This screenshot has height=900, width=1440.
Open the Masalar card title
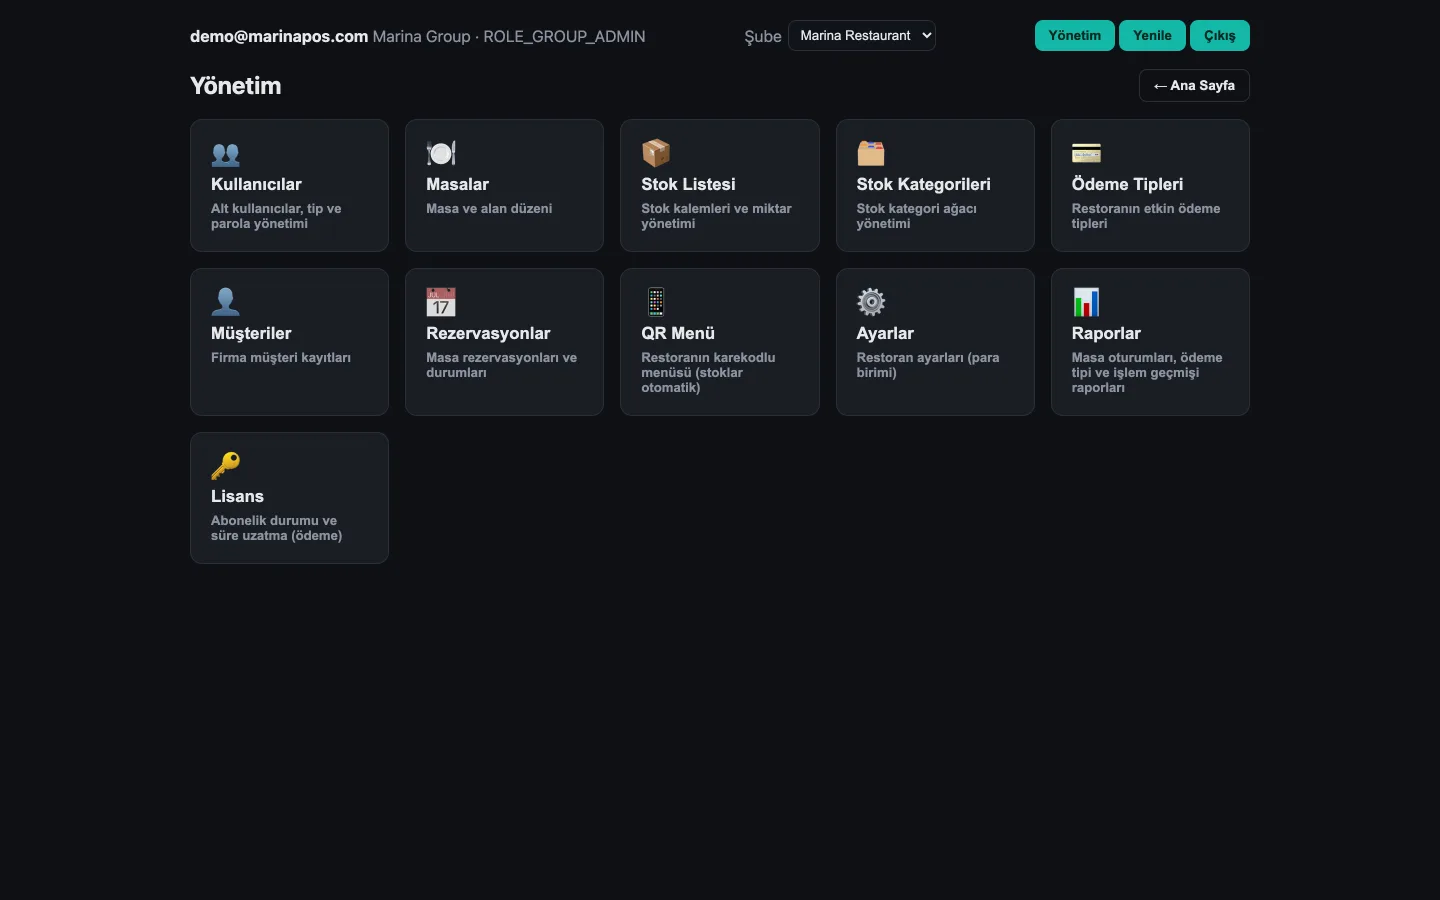tap(457, 184)
